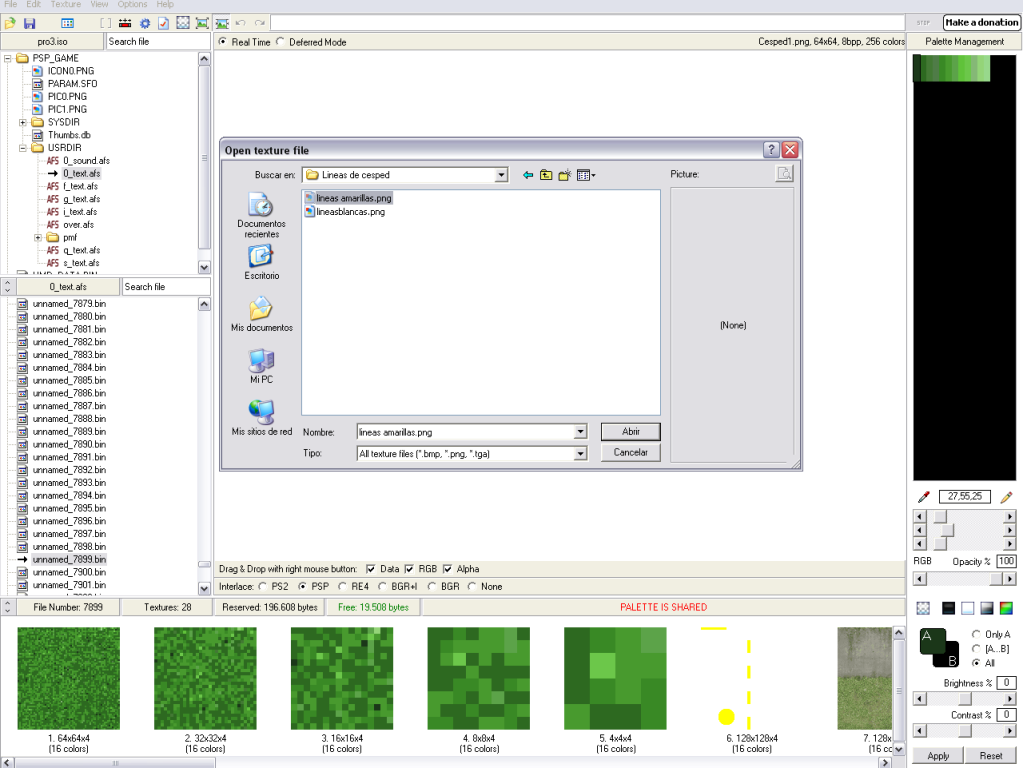This screenshot has width=1023, height=768.
Task: Click the square brackets toolbar icon
Action: click(105, 23)
